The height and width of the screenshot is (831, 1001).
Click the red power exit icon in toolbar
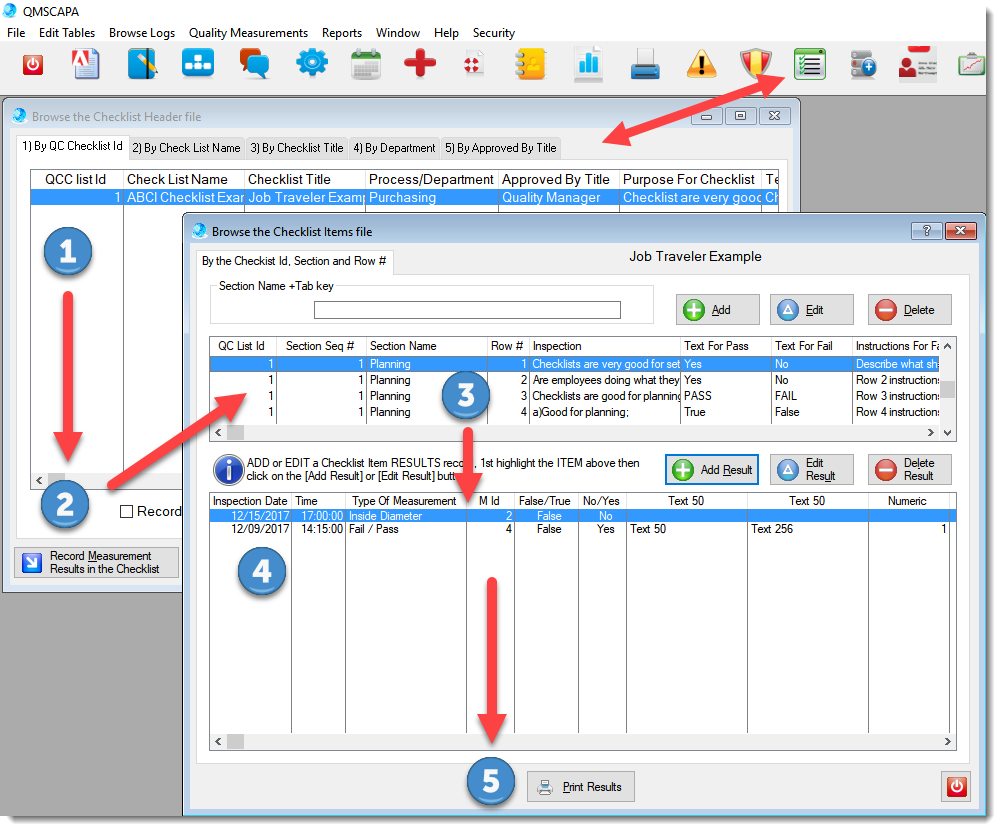pos(33,65)
